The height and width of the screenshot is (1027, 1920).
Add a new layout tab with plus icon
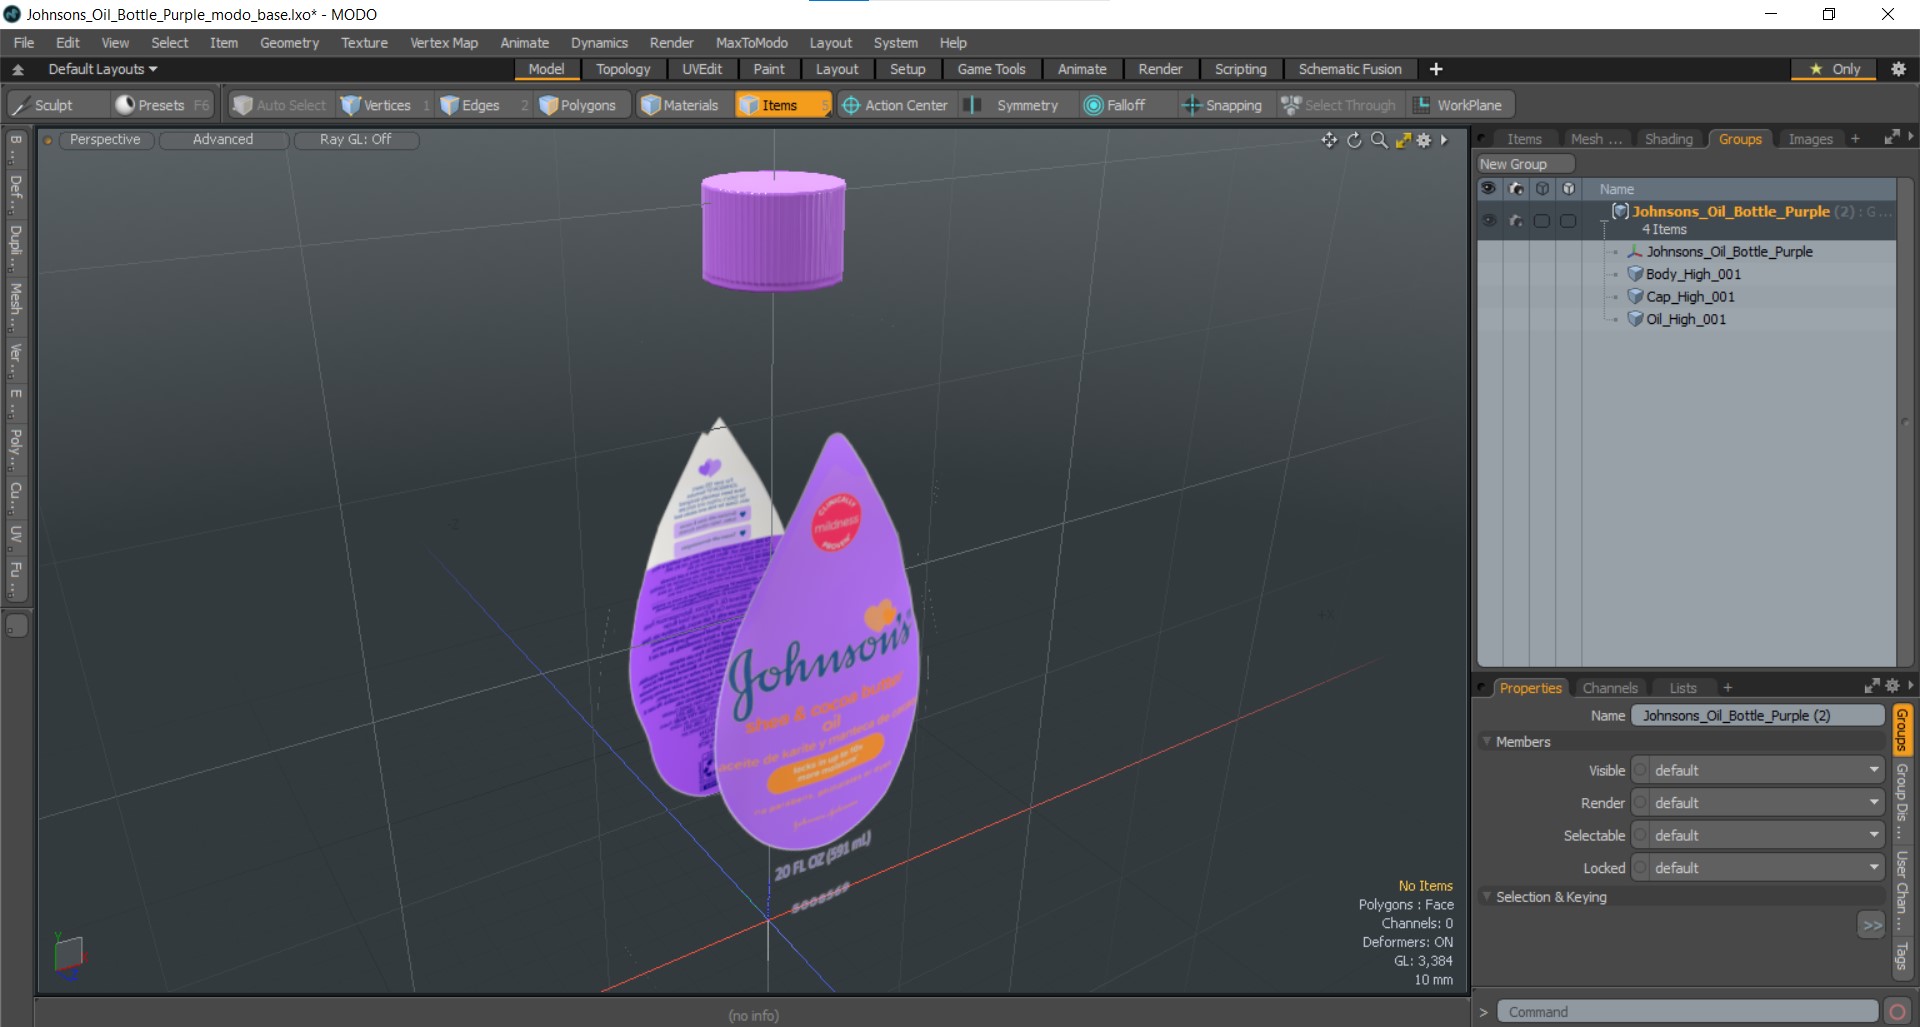(1436, 69)
